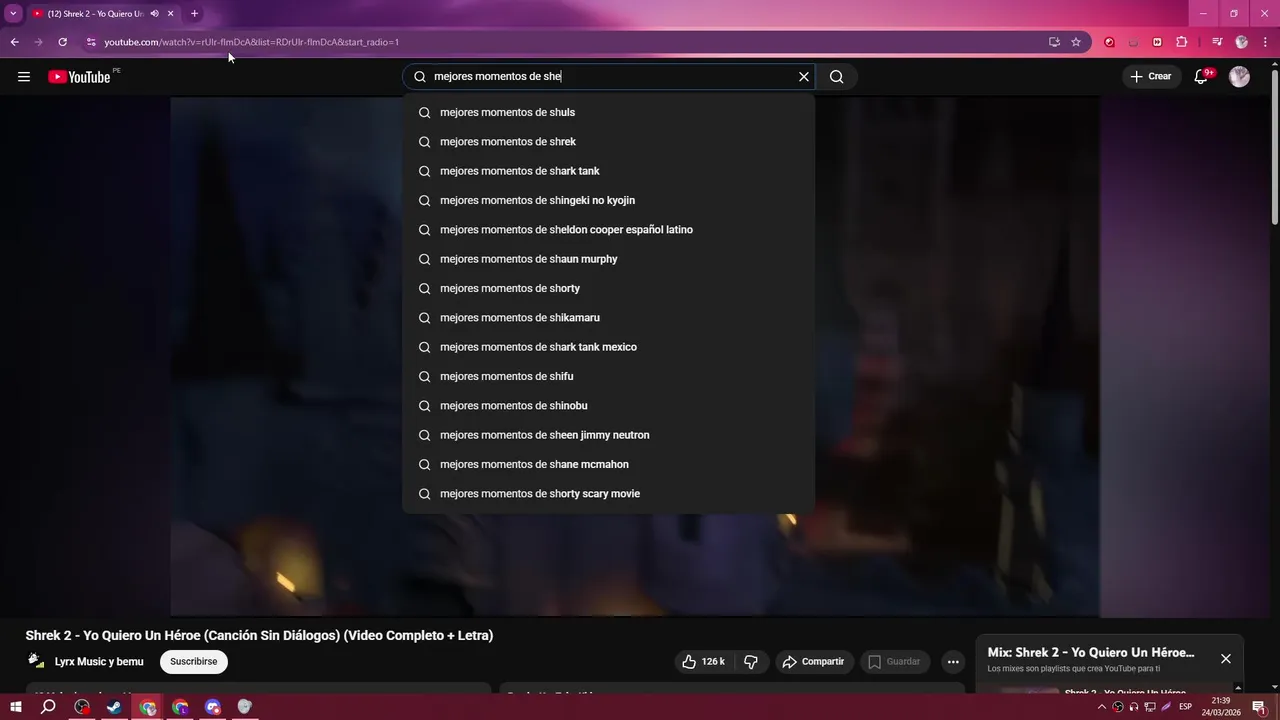Pick suggestion "mejores momentos de shane mcmahon"
The image size is (1280, 720).
pos(608,464)
